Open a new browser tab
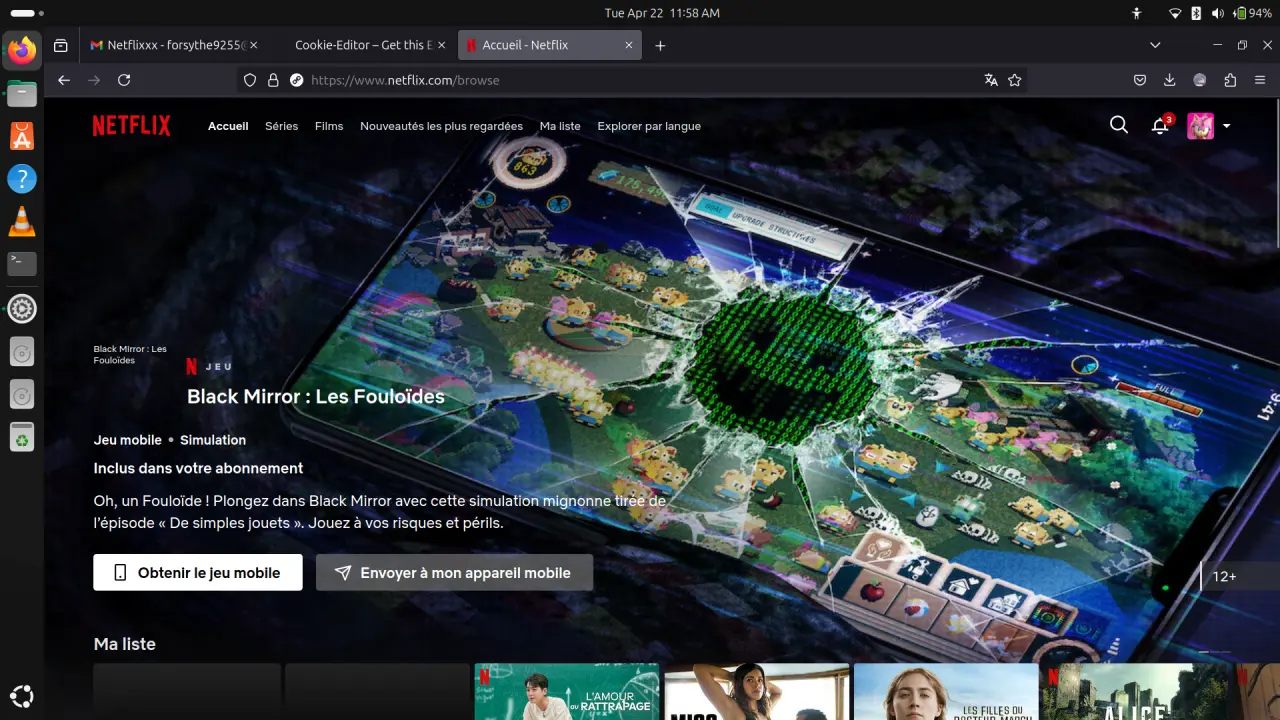 coord(660,45)
